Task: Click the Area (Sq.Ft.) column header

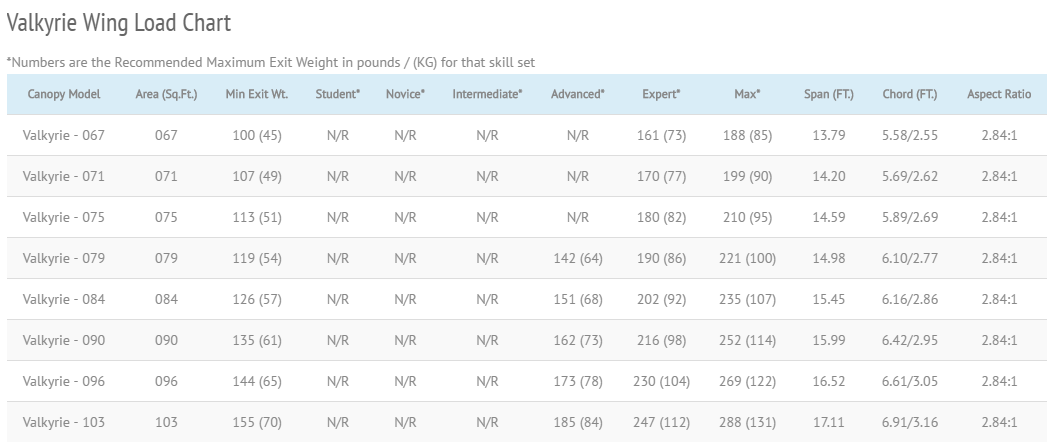Action: (166, 94)
